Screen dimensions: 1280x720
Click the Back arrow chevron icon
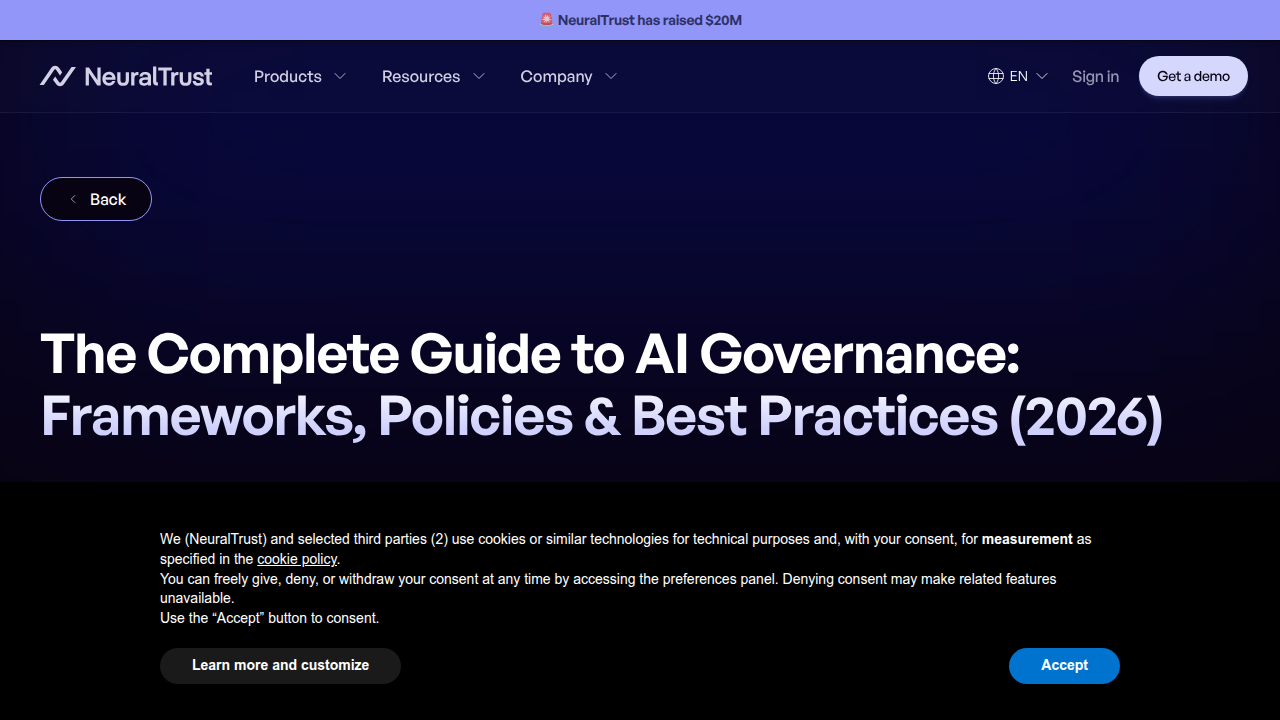pos(73,200)
